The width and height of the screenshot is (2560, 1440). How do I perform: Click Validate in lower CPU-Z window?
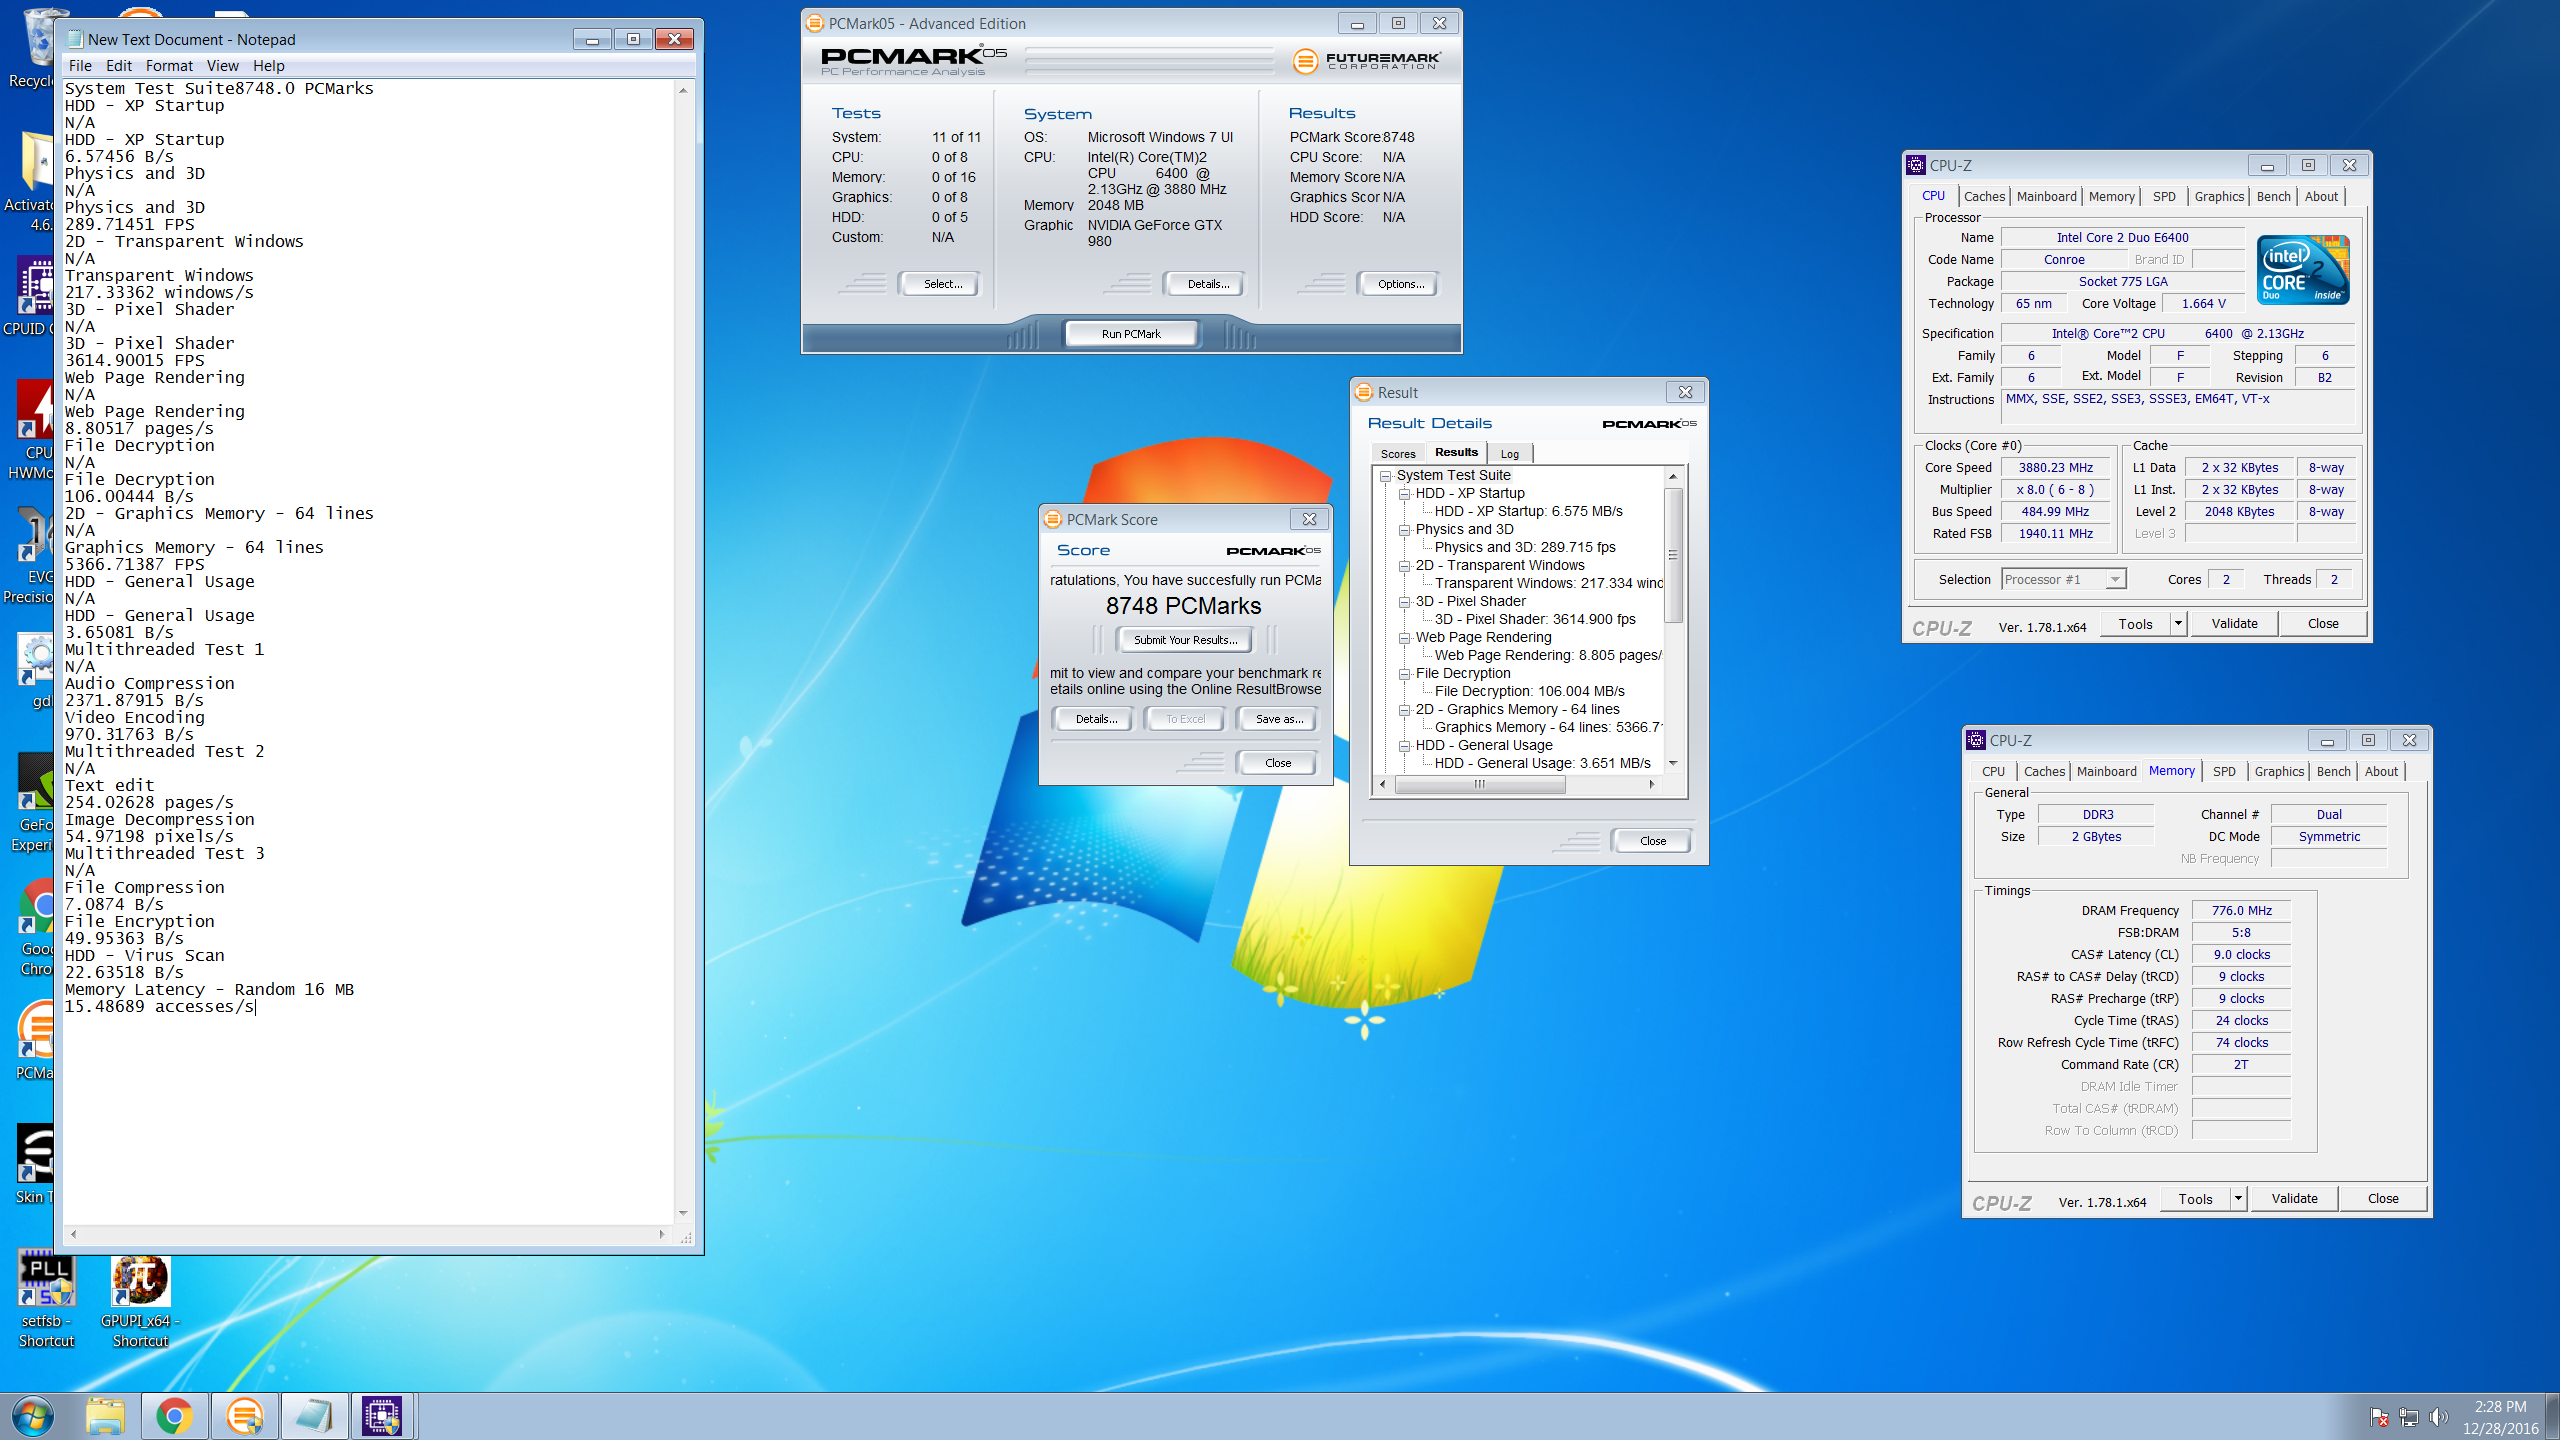2294,1198
